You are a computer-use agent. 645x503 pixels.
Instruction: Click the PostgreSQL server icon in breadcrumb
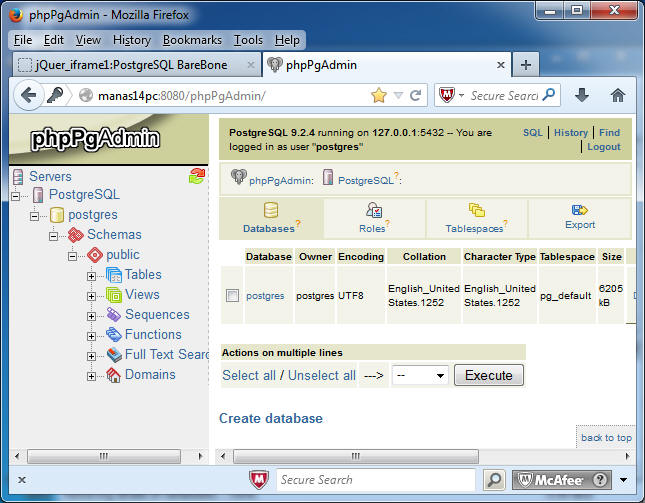(328, 177)
